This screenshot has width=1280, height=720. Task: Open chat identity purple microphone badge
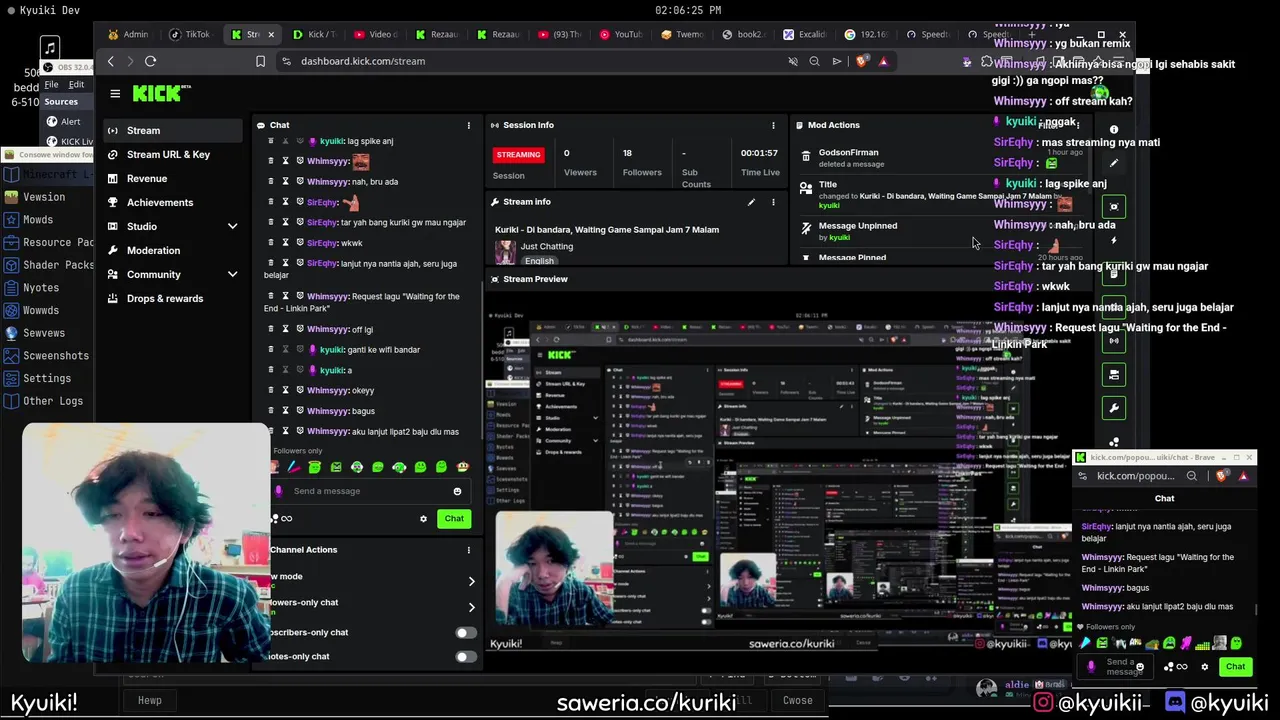coord(279,491)
